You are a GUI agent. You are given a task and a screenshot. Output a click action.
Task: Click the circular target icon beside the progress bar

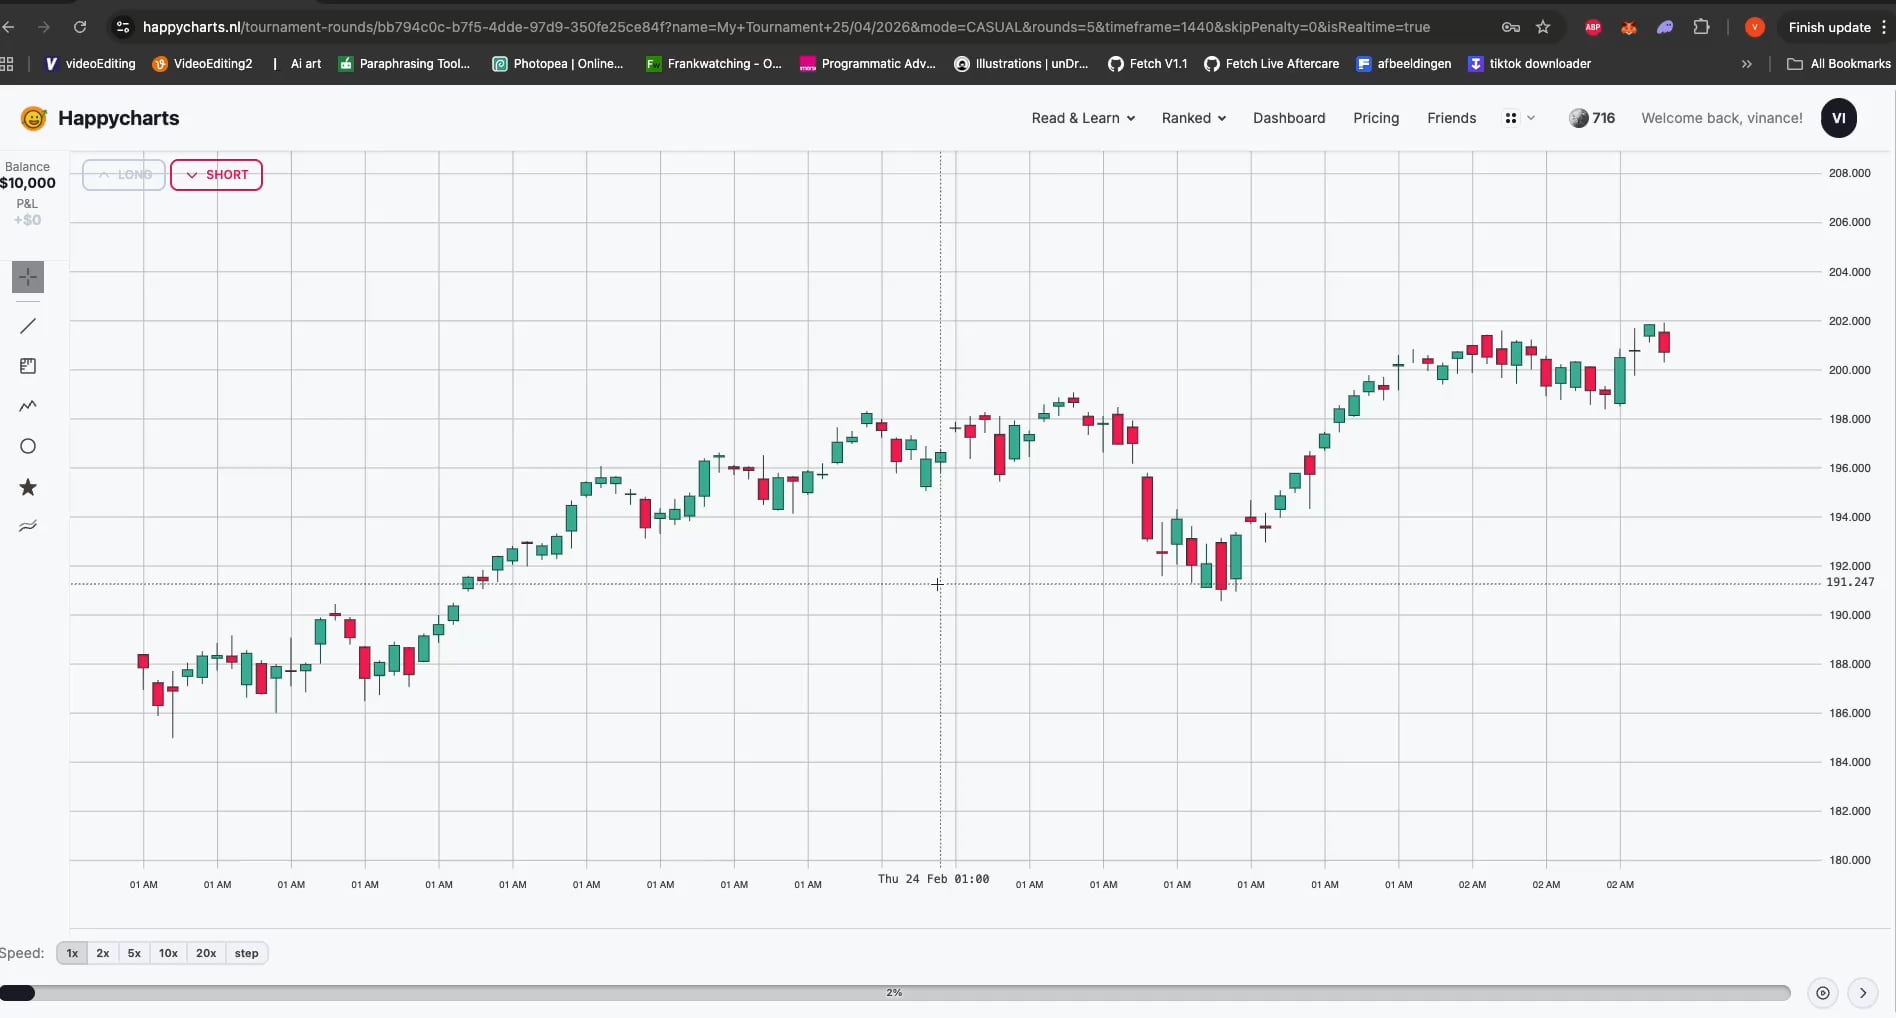pyautogui.click(x=1822, y=993)
